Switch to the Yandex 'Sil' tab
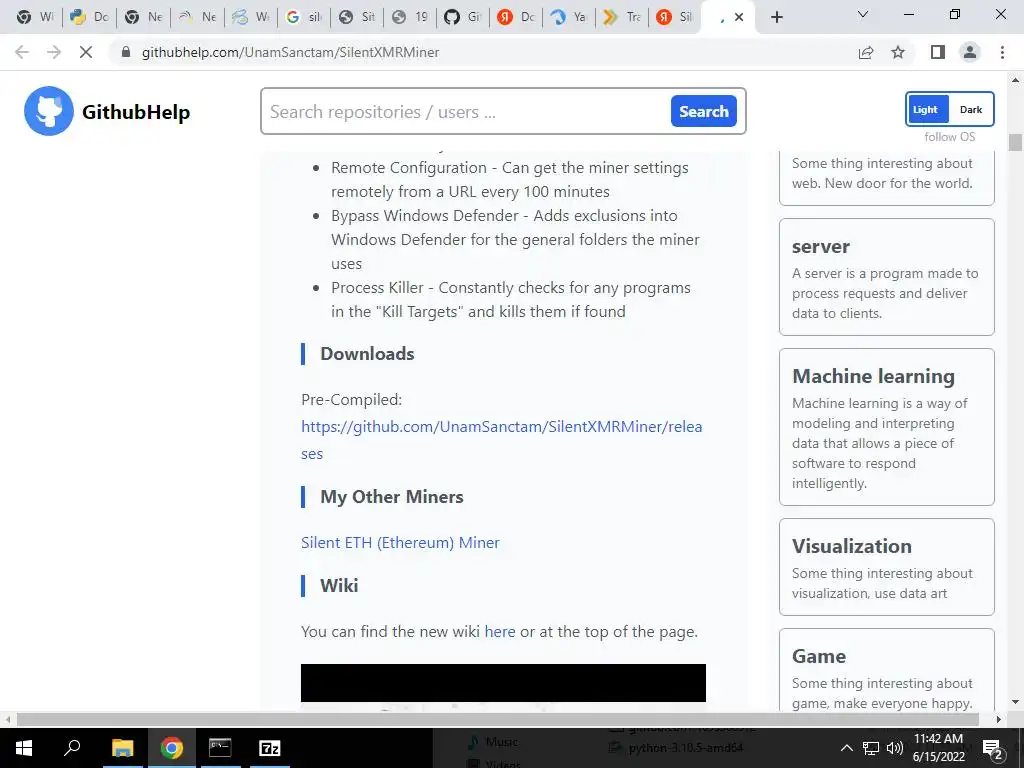The width and height of the screenshot is (1024, 768). tap(675, 17)
